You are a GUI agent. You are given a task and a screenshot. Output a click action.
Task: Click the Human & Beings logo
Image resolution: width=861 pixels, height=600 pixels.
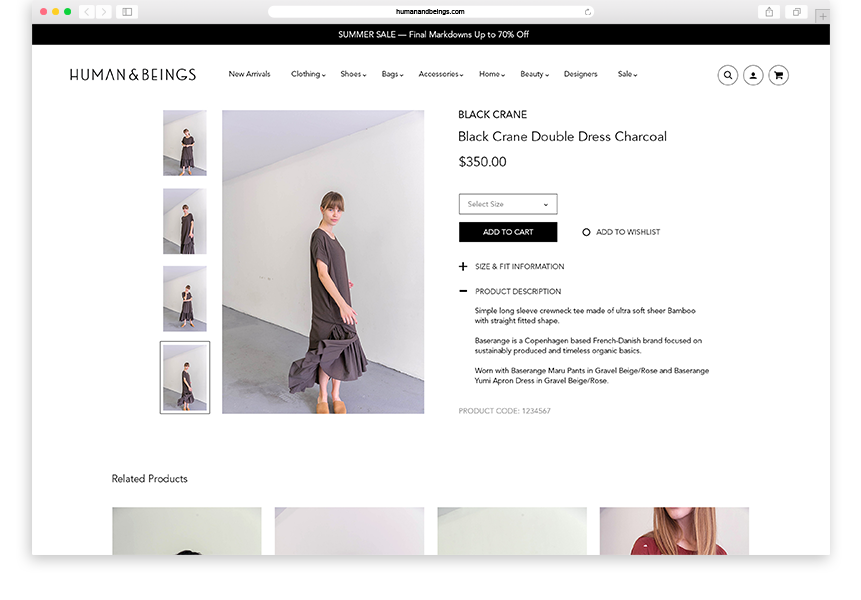pos(133,74)
